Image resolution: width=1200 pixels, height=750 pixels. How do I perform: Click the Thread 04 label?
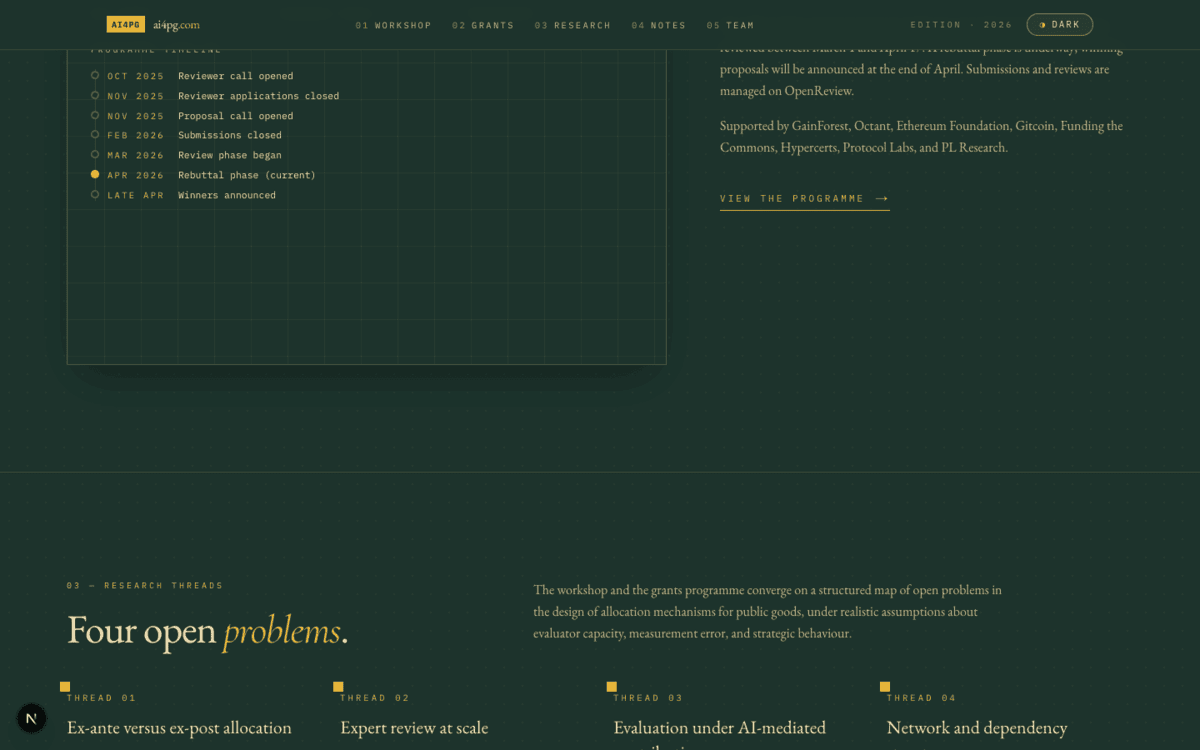(x=921, y=698)
